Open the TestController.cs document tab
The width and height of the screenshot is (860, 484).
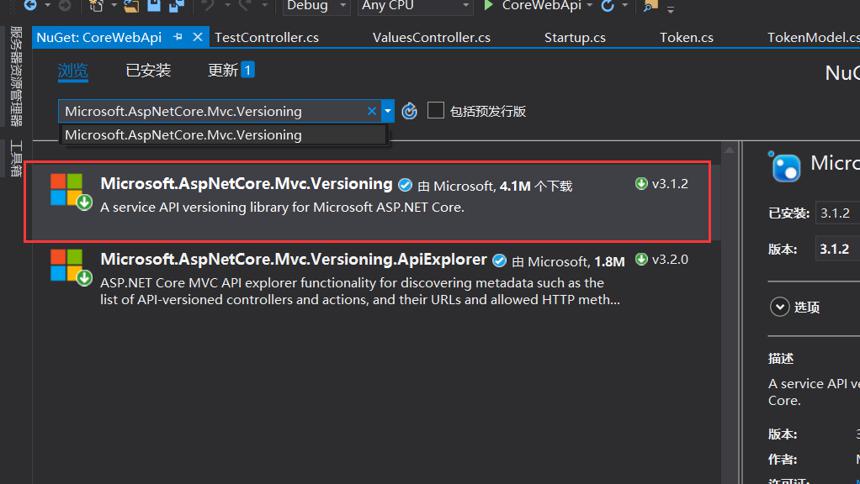(267, 37)
